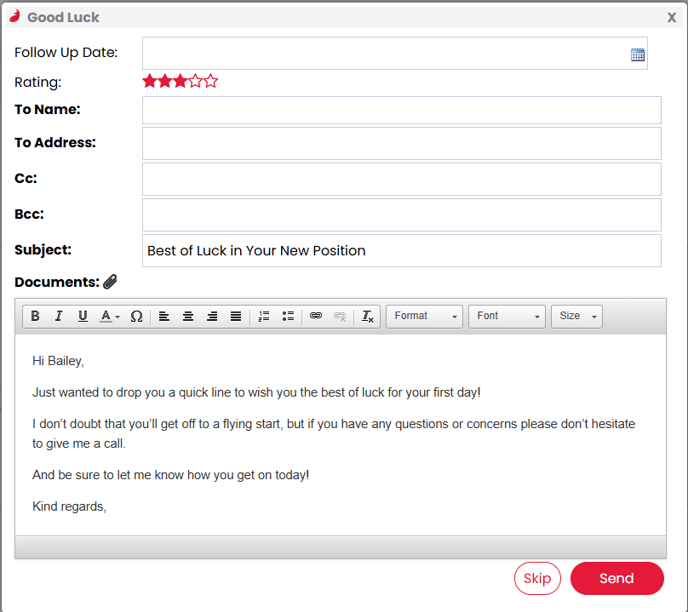Open the Font dropdown
This screenshot has width=688, height=612.
tap(507, 316)
